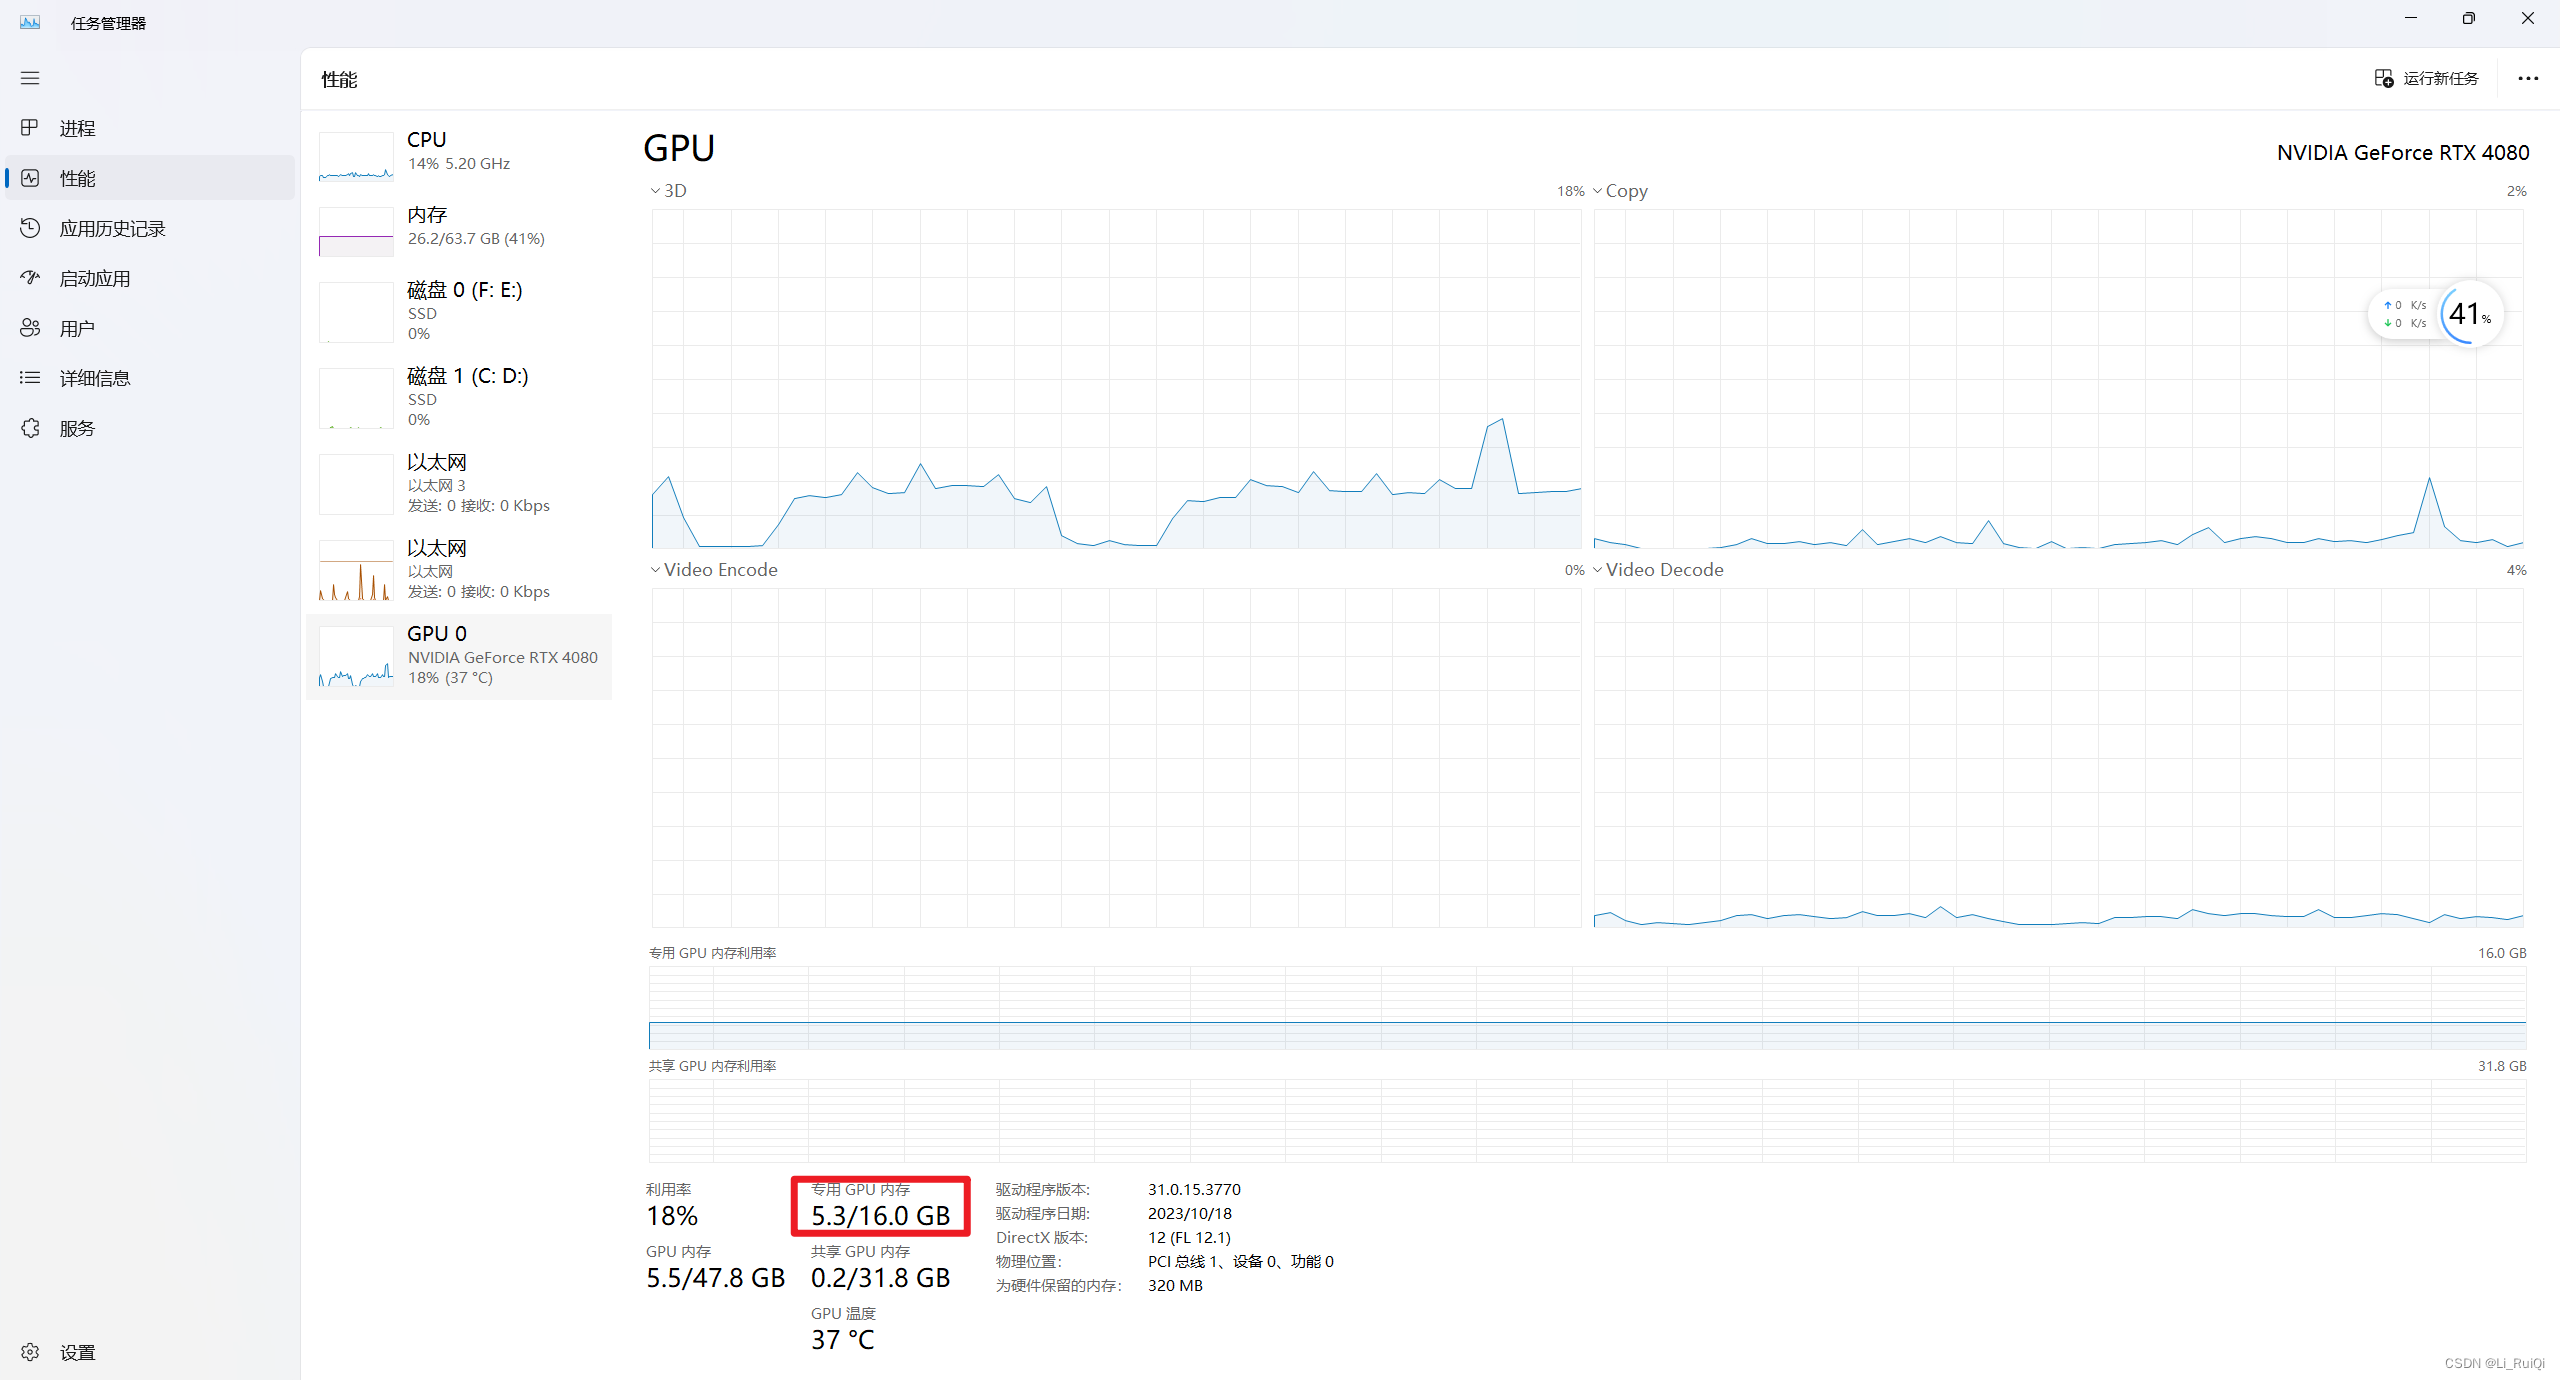Screen dimensions: 2560x1380
Task: Toggle the hamburger navigation menu
Action: (x=30, y=78)
